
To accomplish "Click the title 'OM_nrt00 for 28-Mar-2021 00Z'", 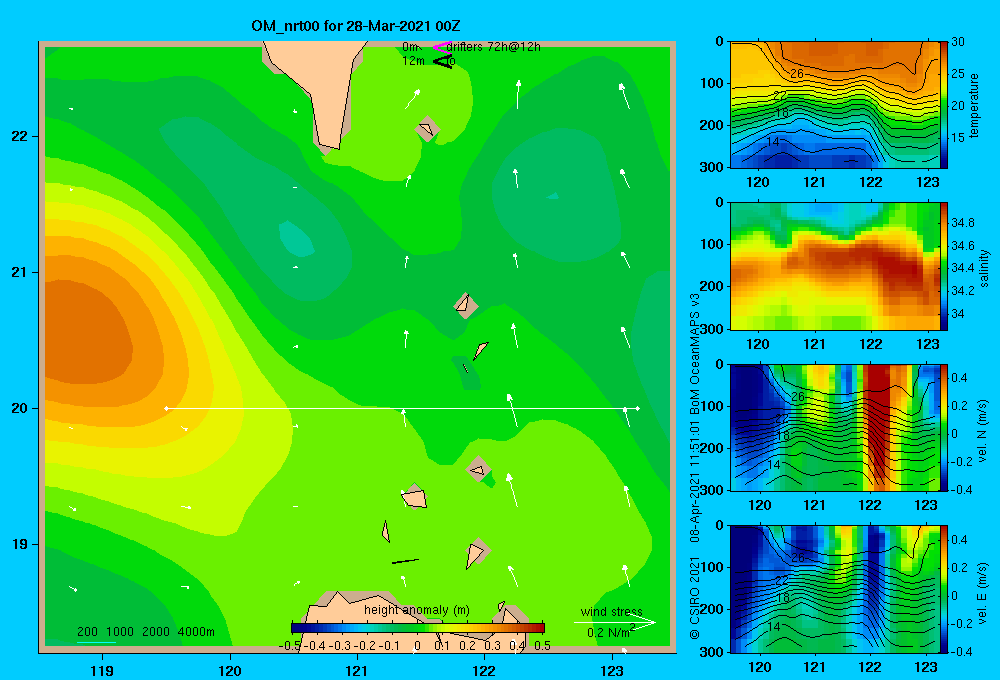I will click(356, 26).
